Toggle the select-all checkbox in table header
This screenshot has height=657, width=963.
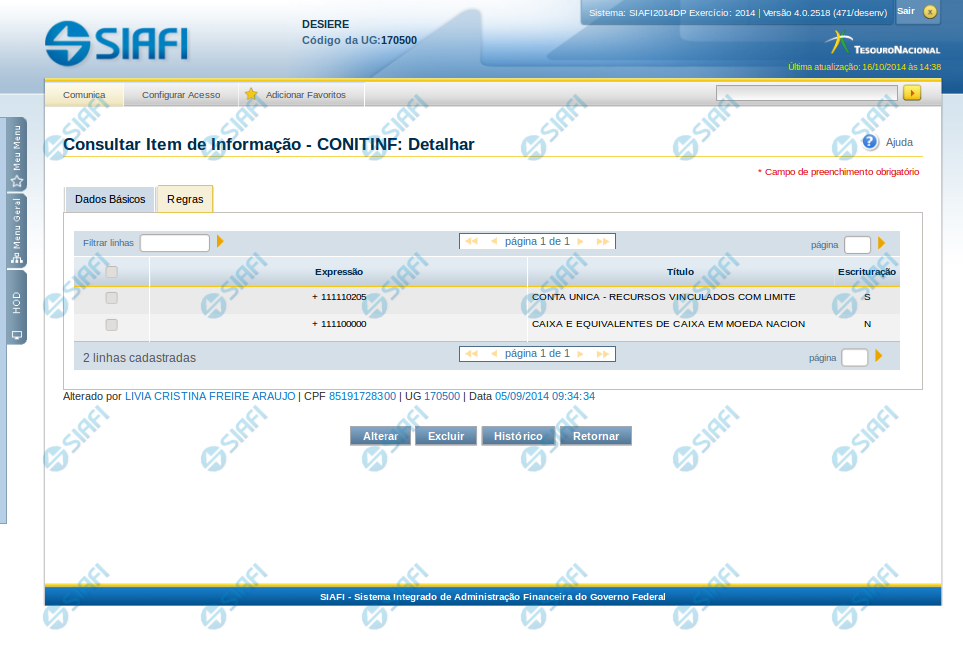[111, 272]
